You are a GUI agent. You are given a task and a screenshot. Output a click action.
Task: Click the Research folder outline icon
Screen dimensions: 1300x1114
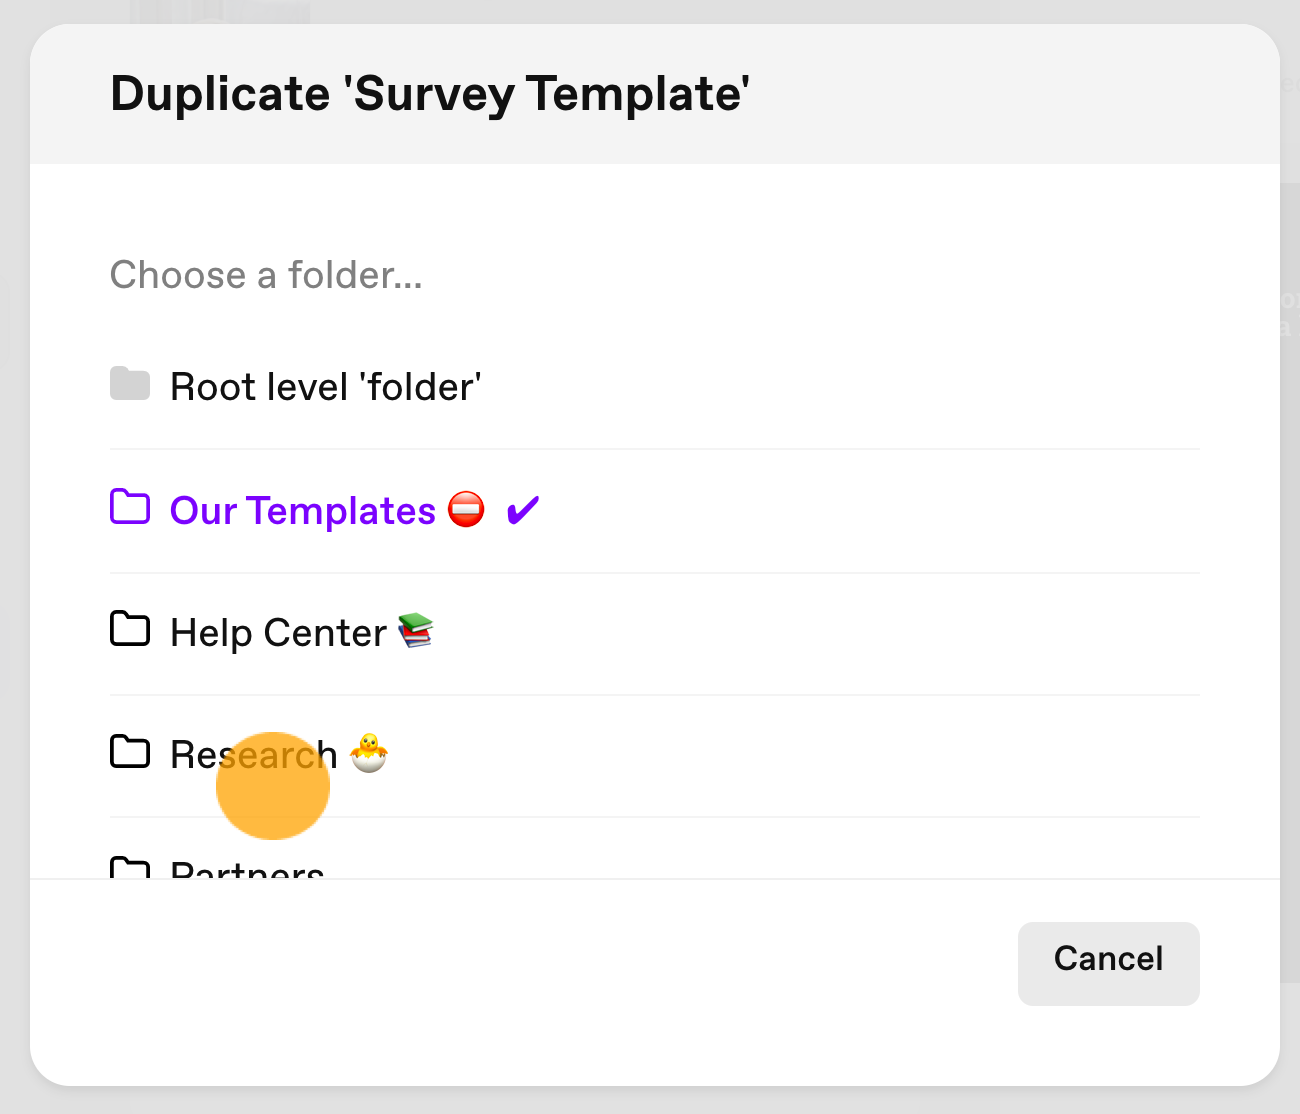click(130, 751)
